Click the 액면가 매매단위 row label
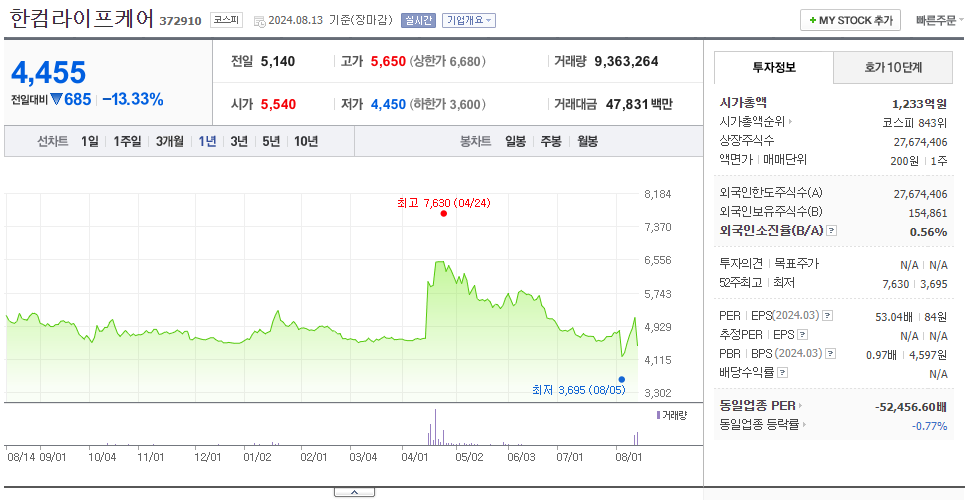968x500 pixels. 763,160
